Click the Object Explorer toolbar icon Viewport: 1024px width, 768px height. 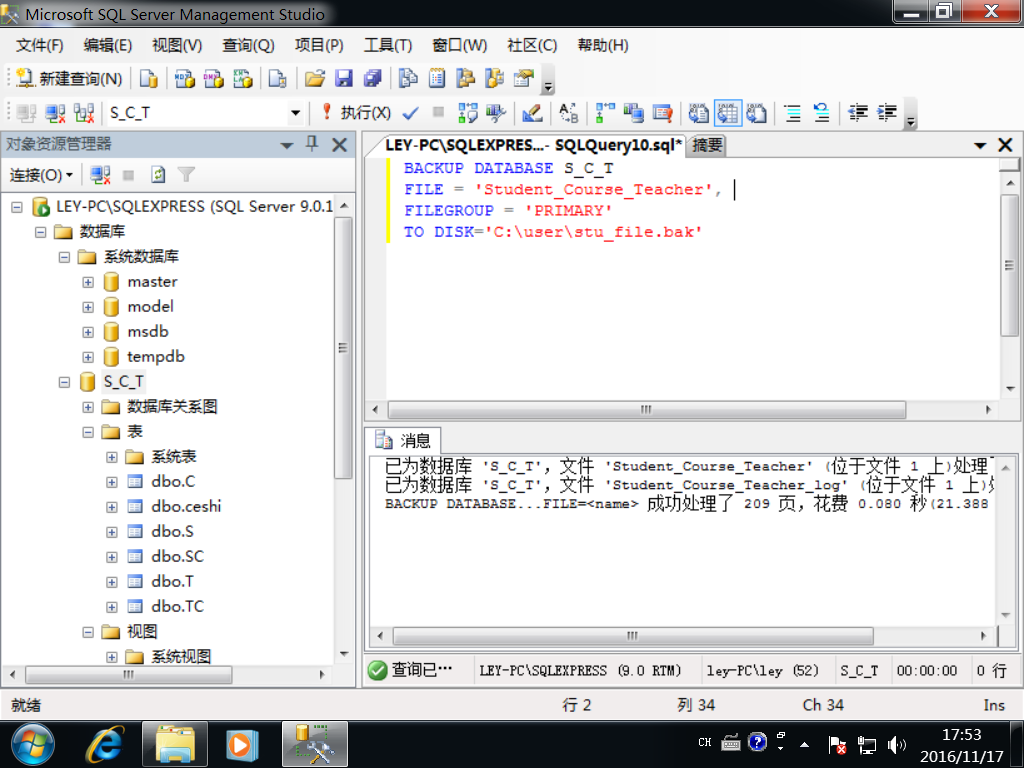coord(466,79)
